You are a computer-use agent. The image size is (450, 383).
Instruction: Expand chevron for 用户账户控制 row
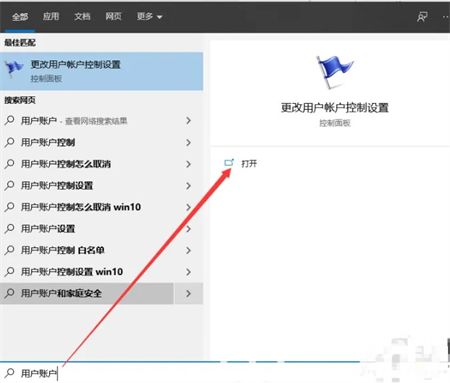click(x=188, y=143)
